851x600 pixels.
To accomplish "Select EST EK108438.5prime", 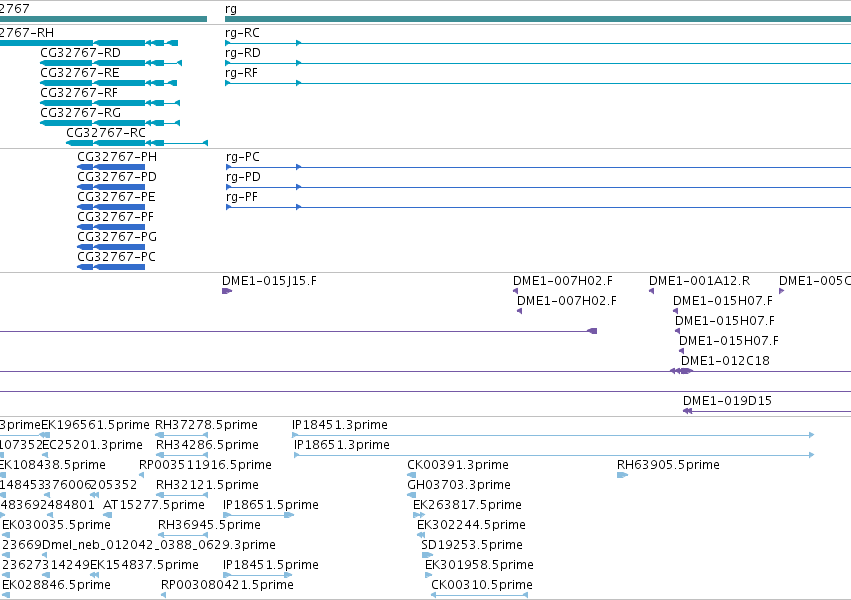I will 3,475.
